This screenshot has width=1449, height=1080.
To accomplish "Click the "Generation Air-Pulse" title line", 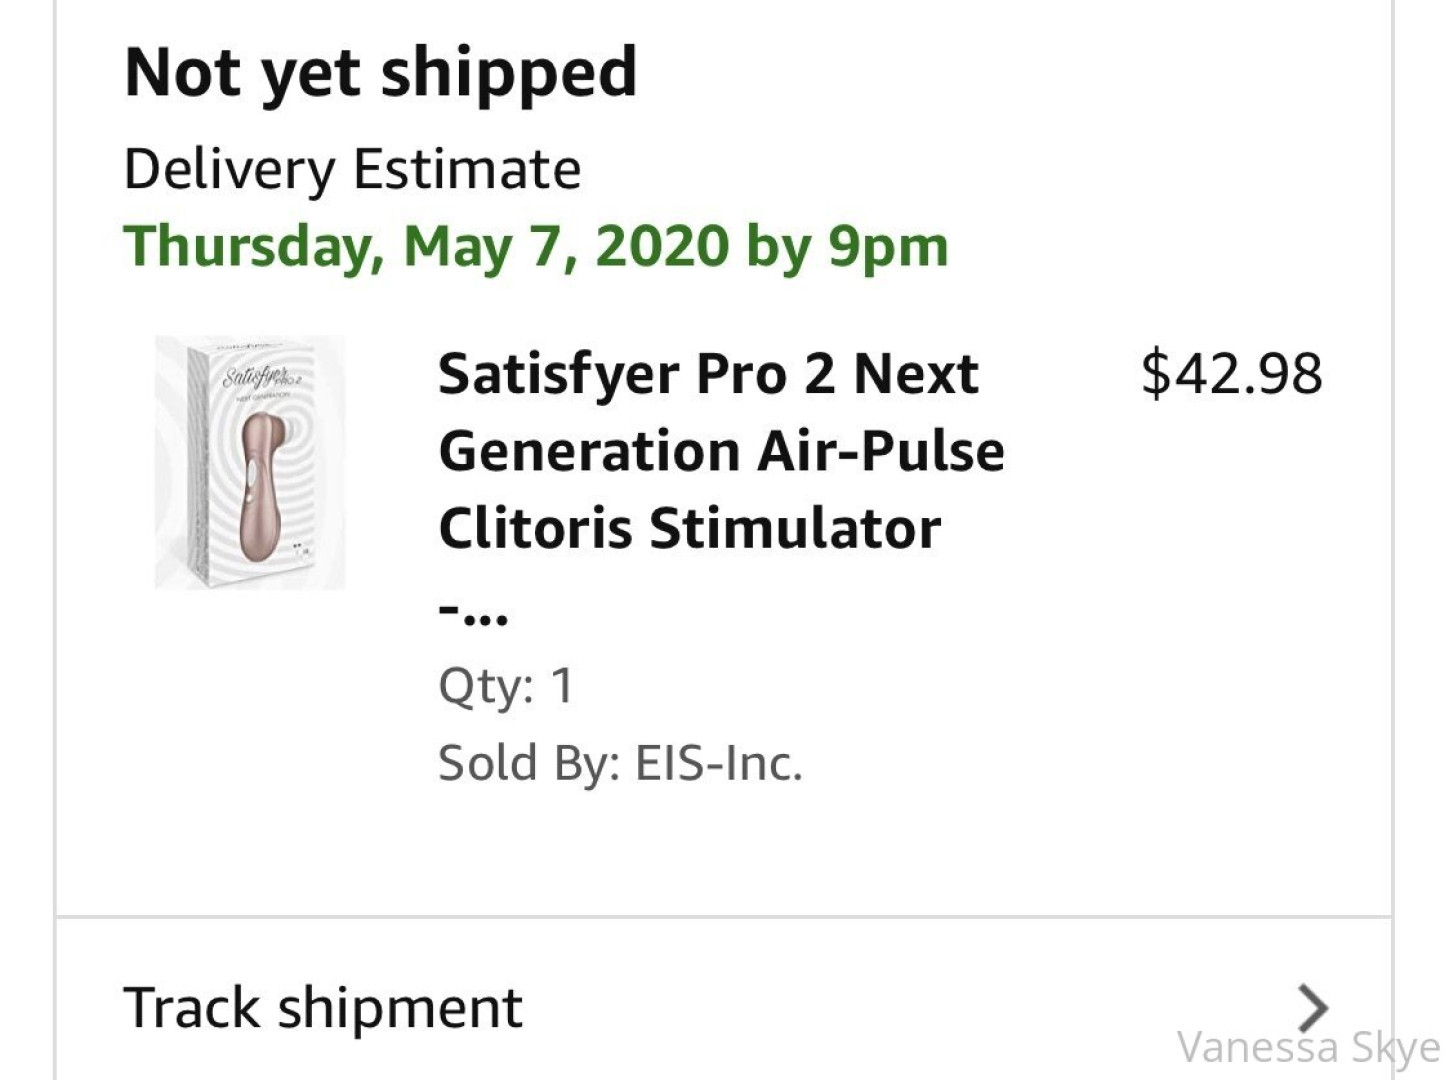I will pos(721,451).
